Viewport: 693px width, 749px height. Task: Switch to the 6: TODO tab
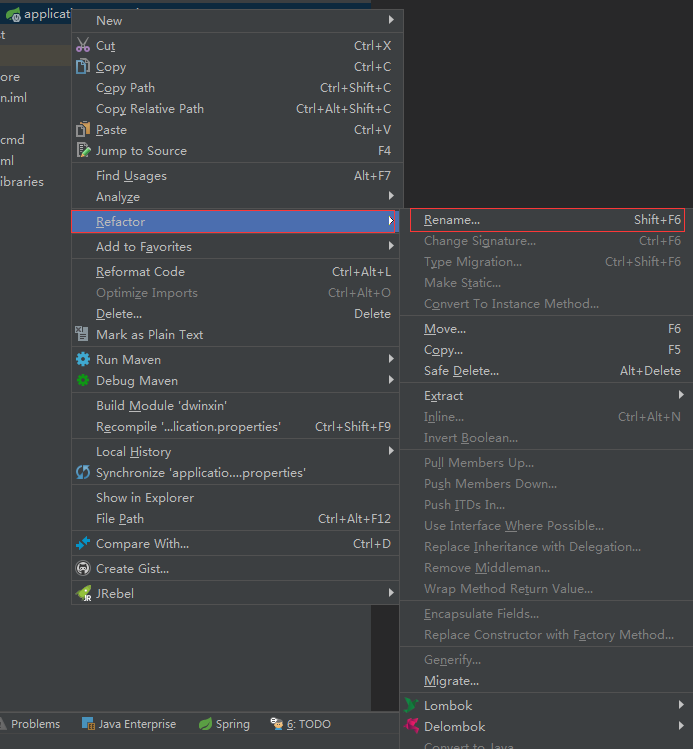(x=301, y=724)
